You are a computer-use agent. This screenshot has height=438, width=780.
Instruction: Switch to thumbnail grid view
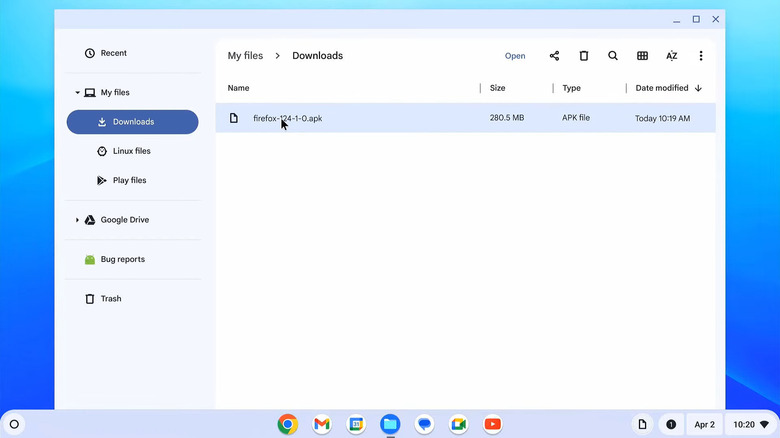[642, 56]
